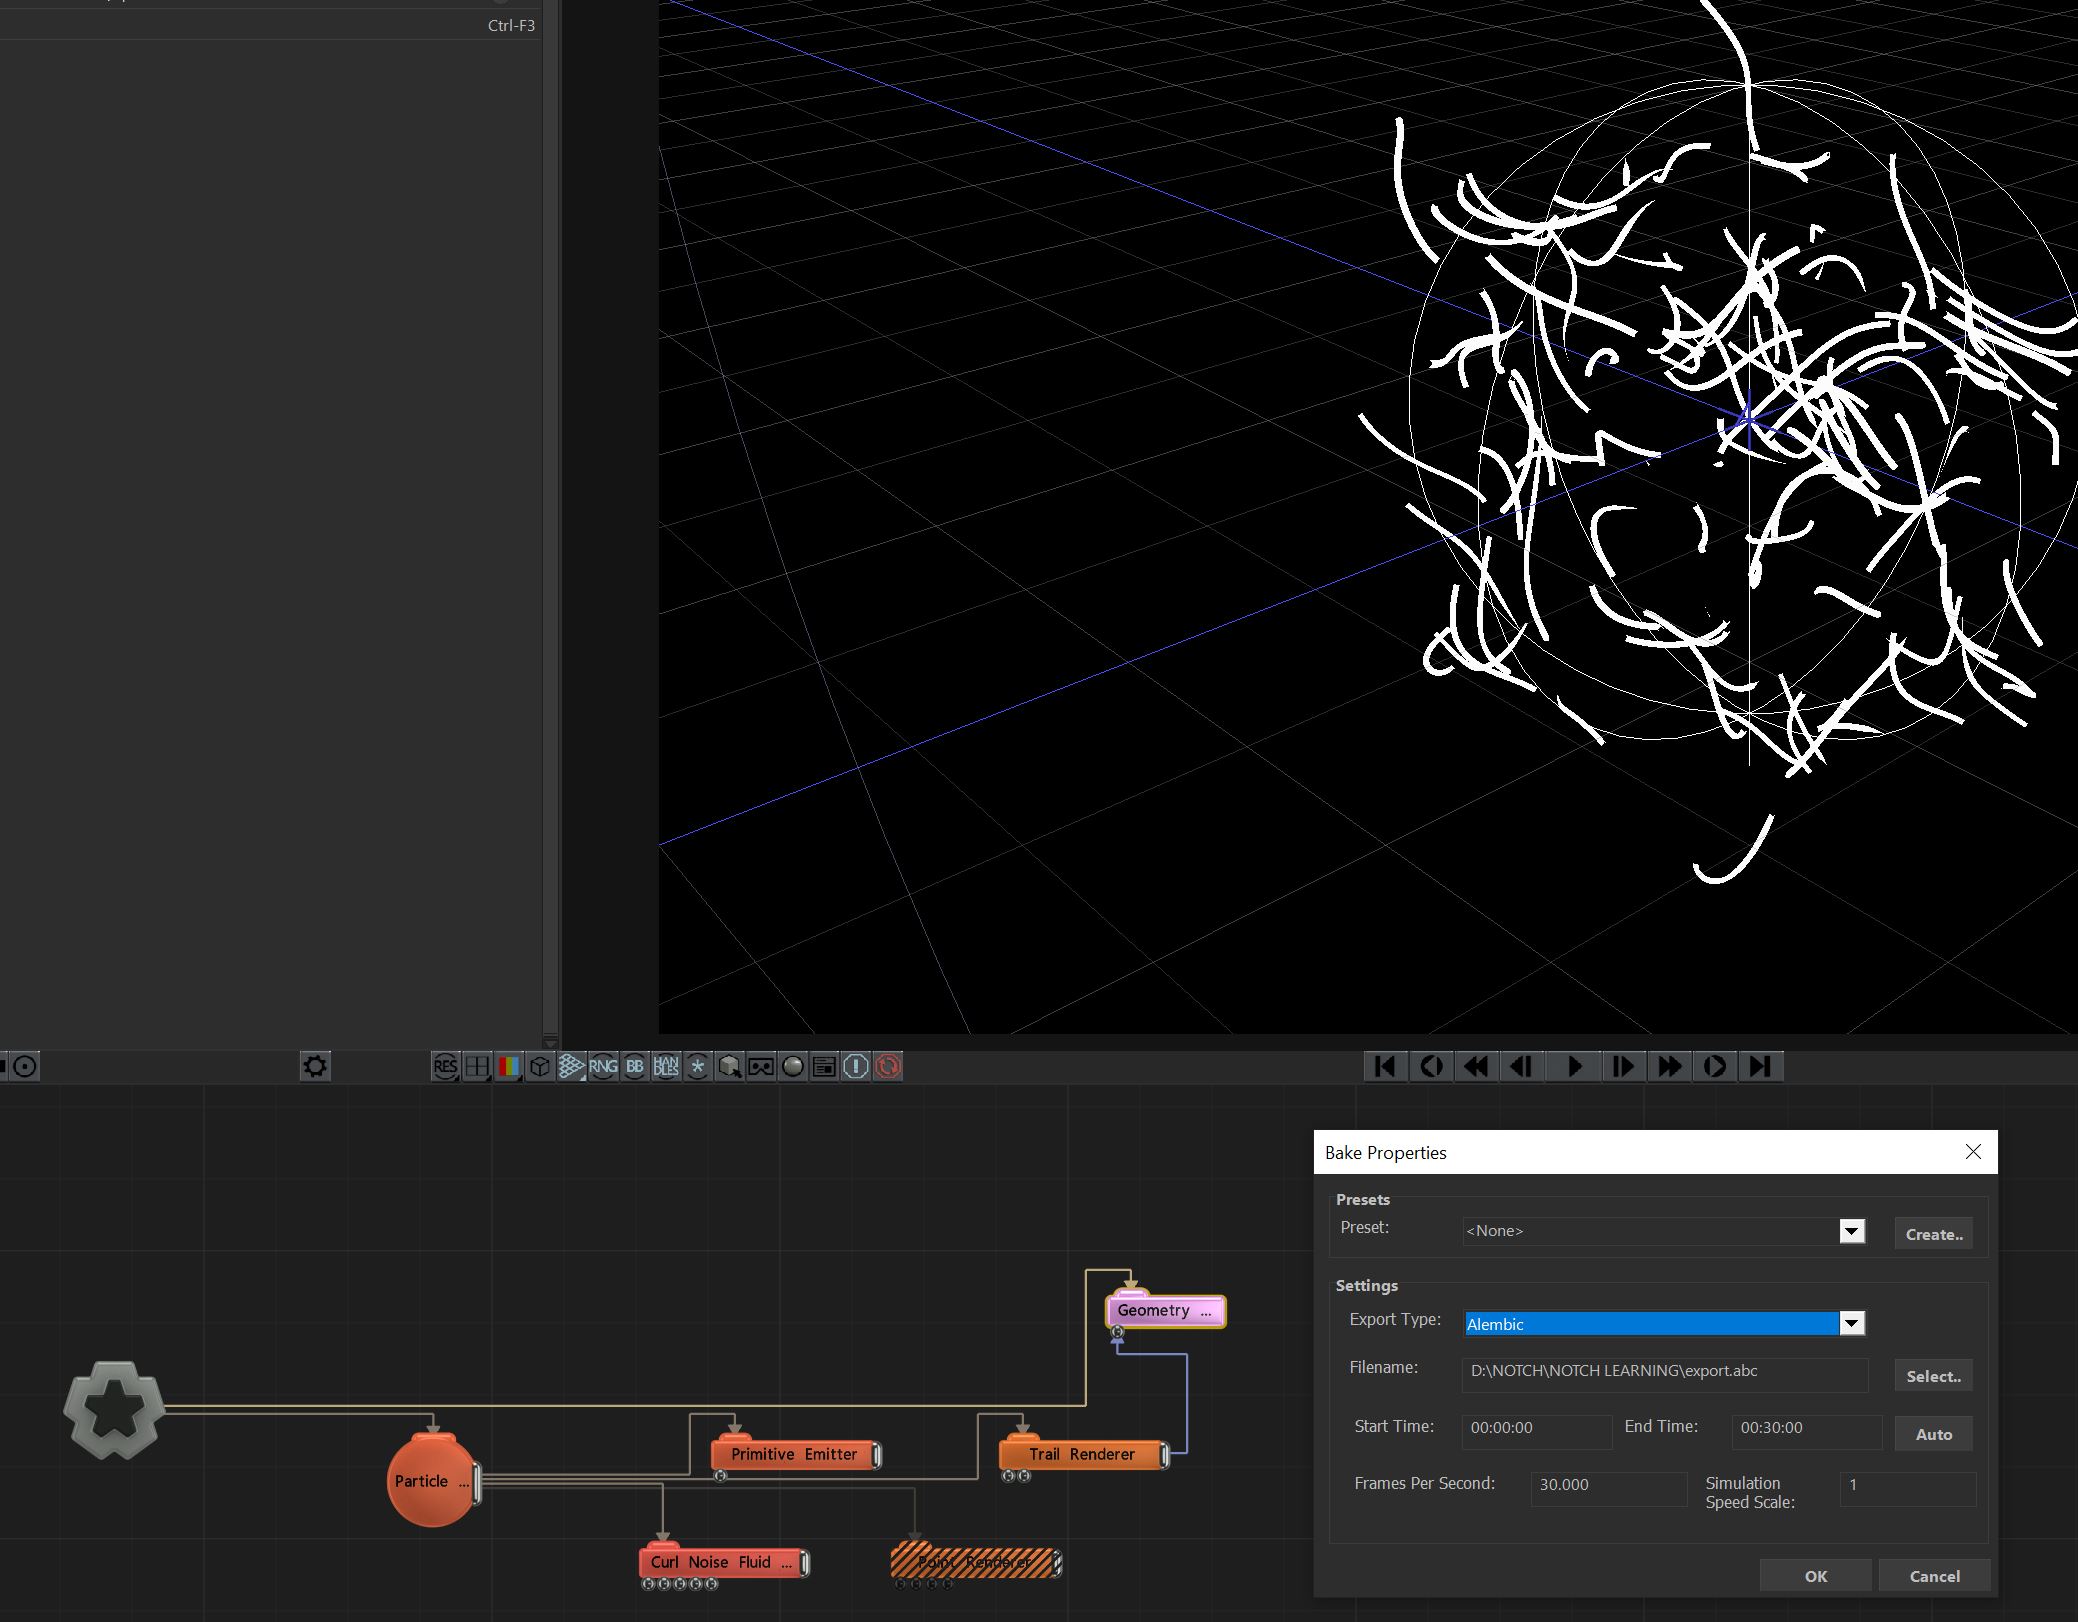
Task: Close the Bake Properties dialog
Action: (1973, 1152)
